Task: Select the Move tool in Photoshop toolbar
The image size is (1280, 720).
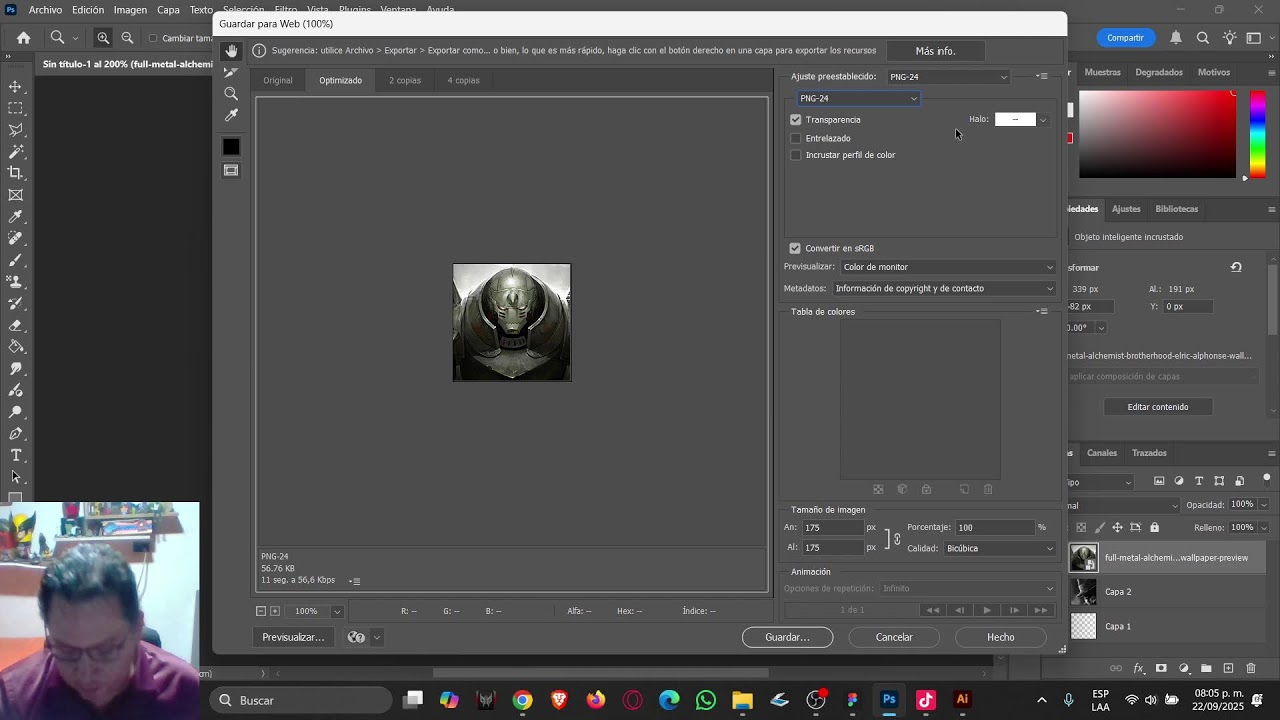Action: click(x=15, y=87)
